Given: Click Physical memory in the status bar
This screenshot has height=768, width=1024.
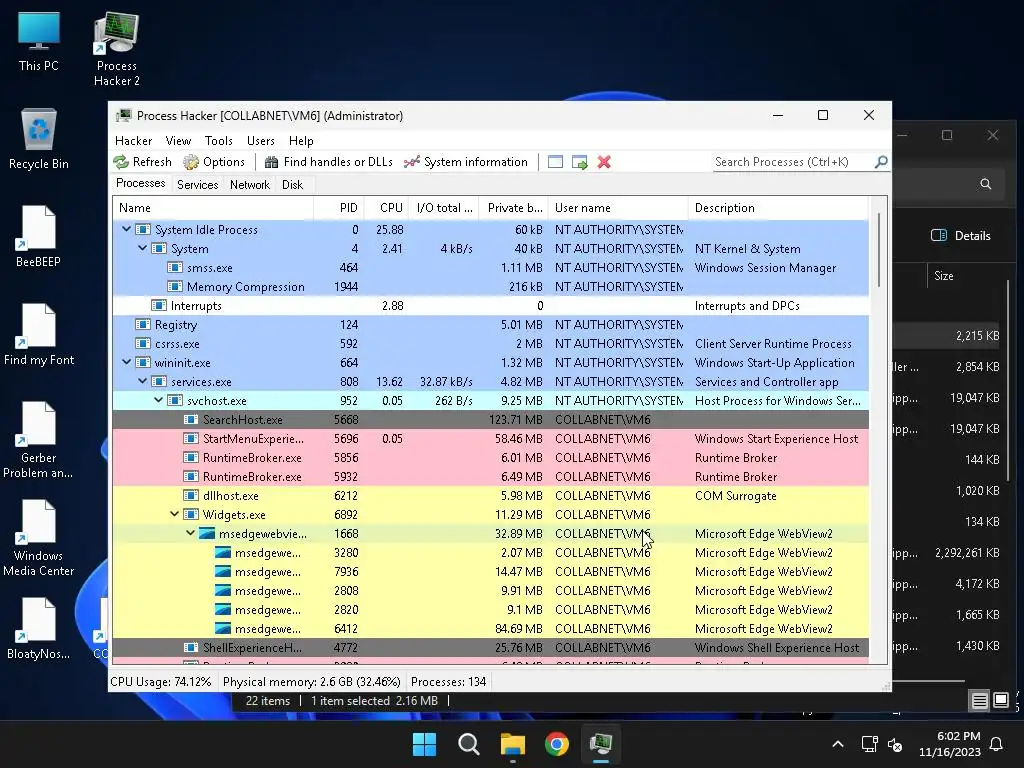Looking at the screenshot, I should pos(312,682).
